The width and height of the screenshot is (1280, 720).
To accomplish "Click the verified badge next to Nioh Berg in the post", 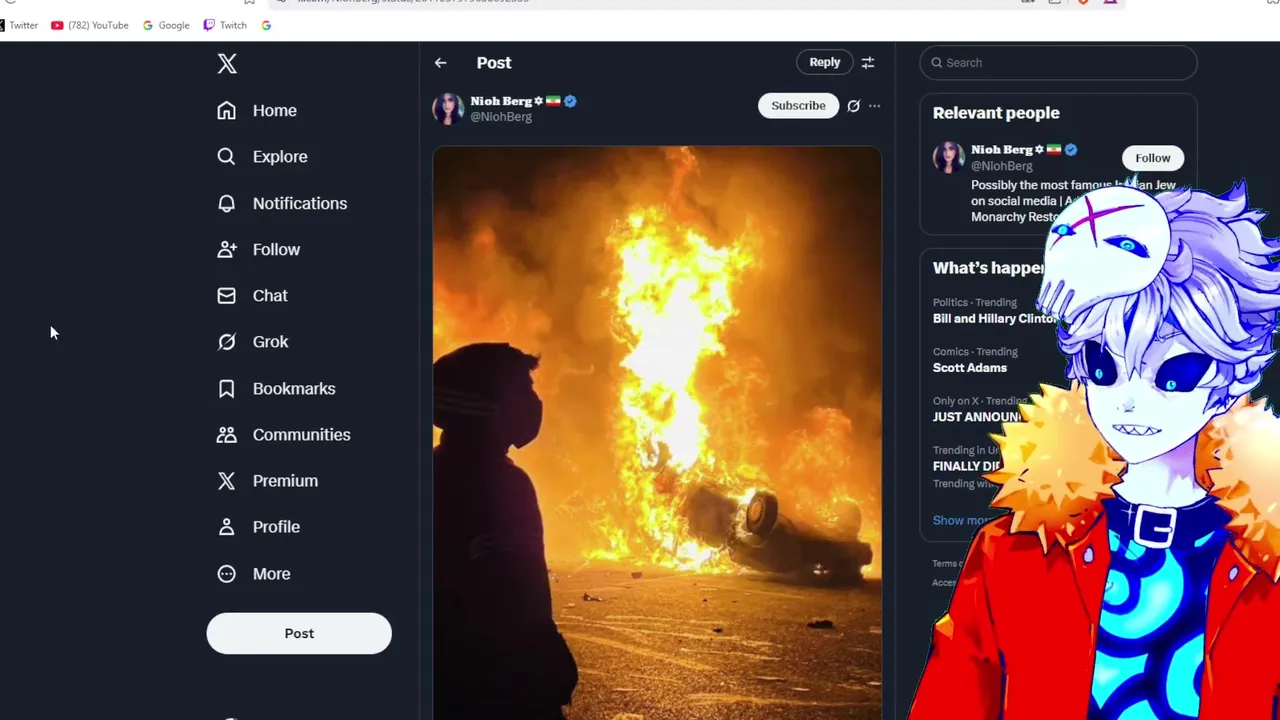I will 570,101.
